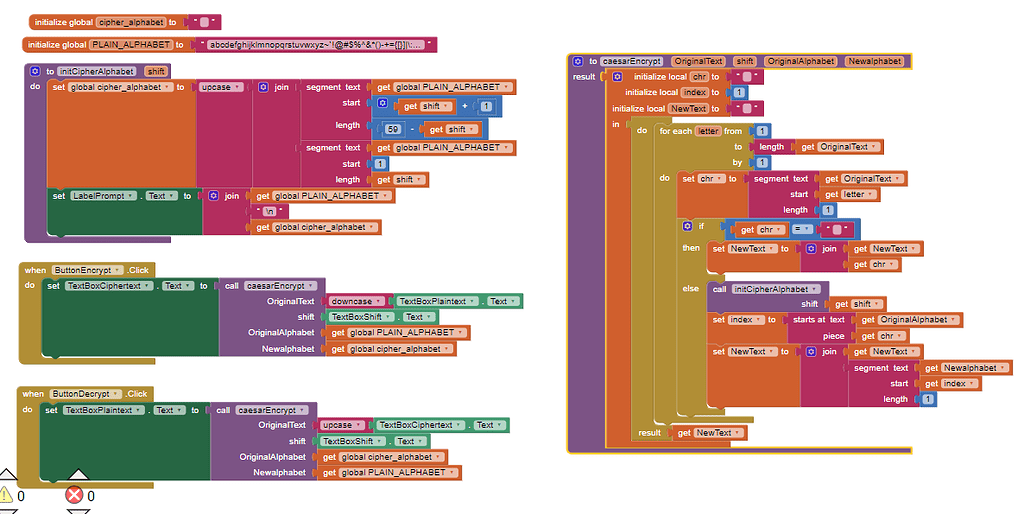The width and height of the screenshot is (1024, 514).
Task: Click gear icon on the shift + 1 math block
Action: point(382,105)
